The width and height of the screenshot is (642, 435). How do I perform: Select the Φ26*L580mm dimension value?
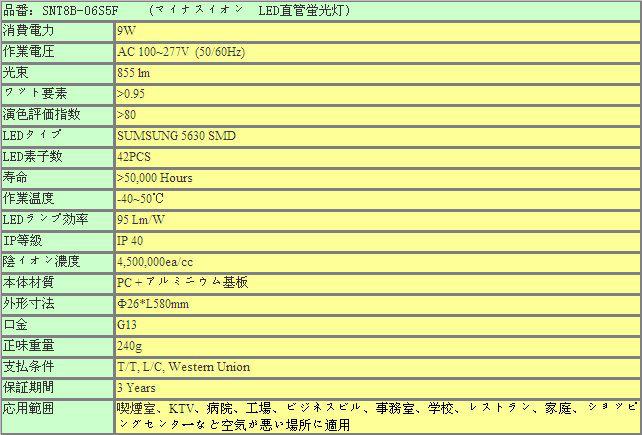click(153, 304)
